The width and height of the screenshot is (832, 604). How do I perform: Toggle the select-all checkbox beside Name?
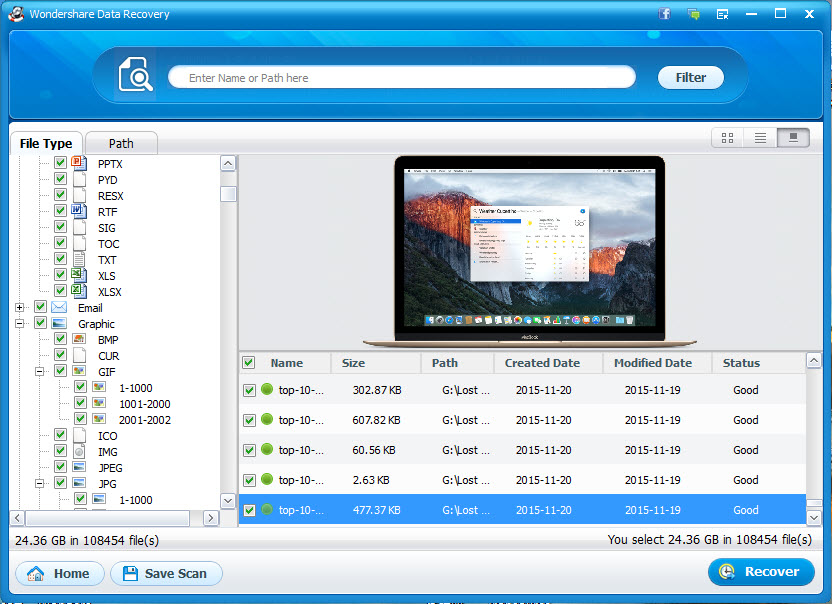pyautogui.click(x=248, y=363)
